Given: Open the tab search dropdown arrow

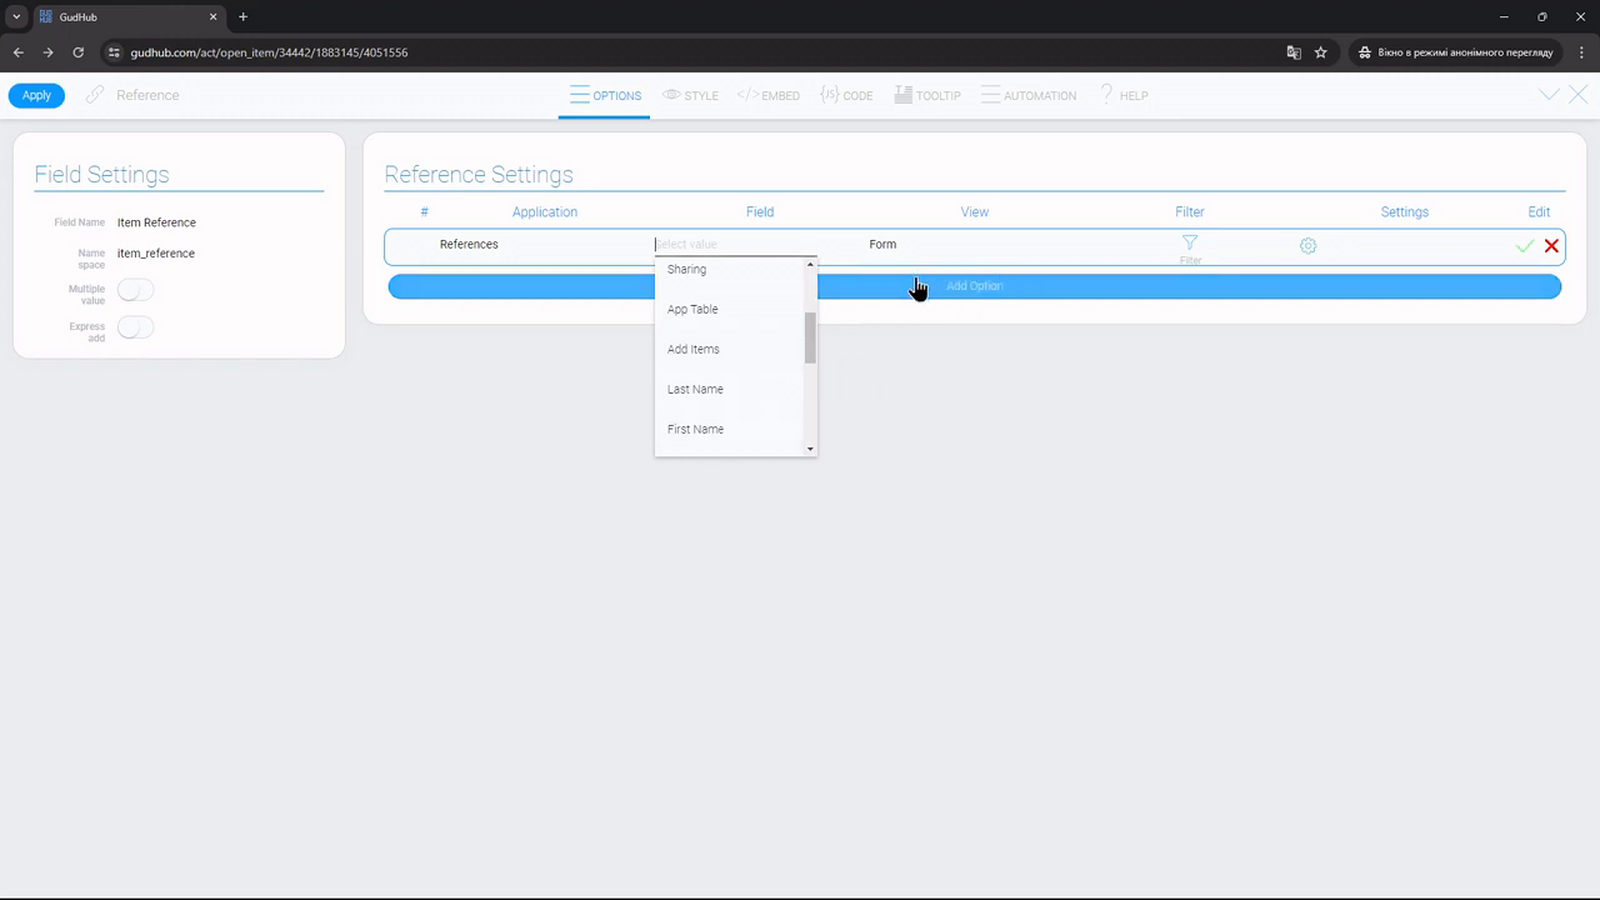Looking at the screenshot, I should click(x=16, y=17).
